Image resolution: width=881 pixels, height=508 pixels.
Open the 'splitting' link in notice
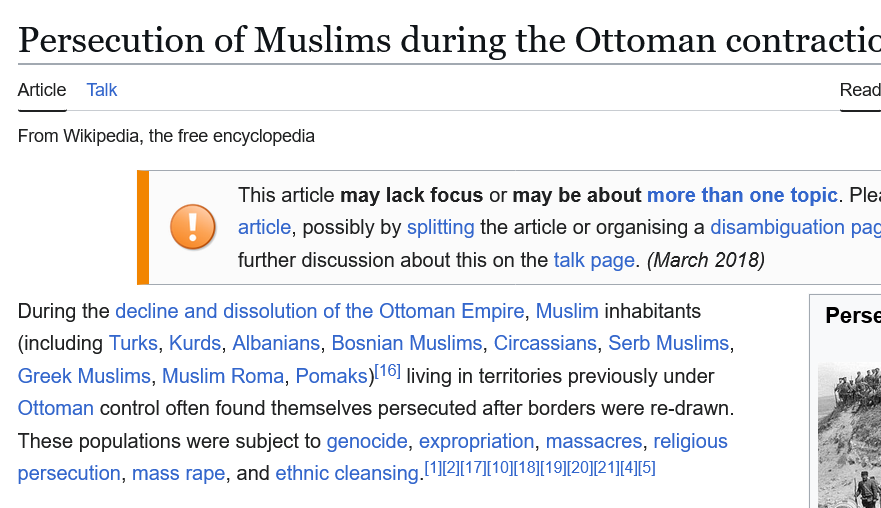click(440, 227)
